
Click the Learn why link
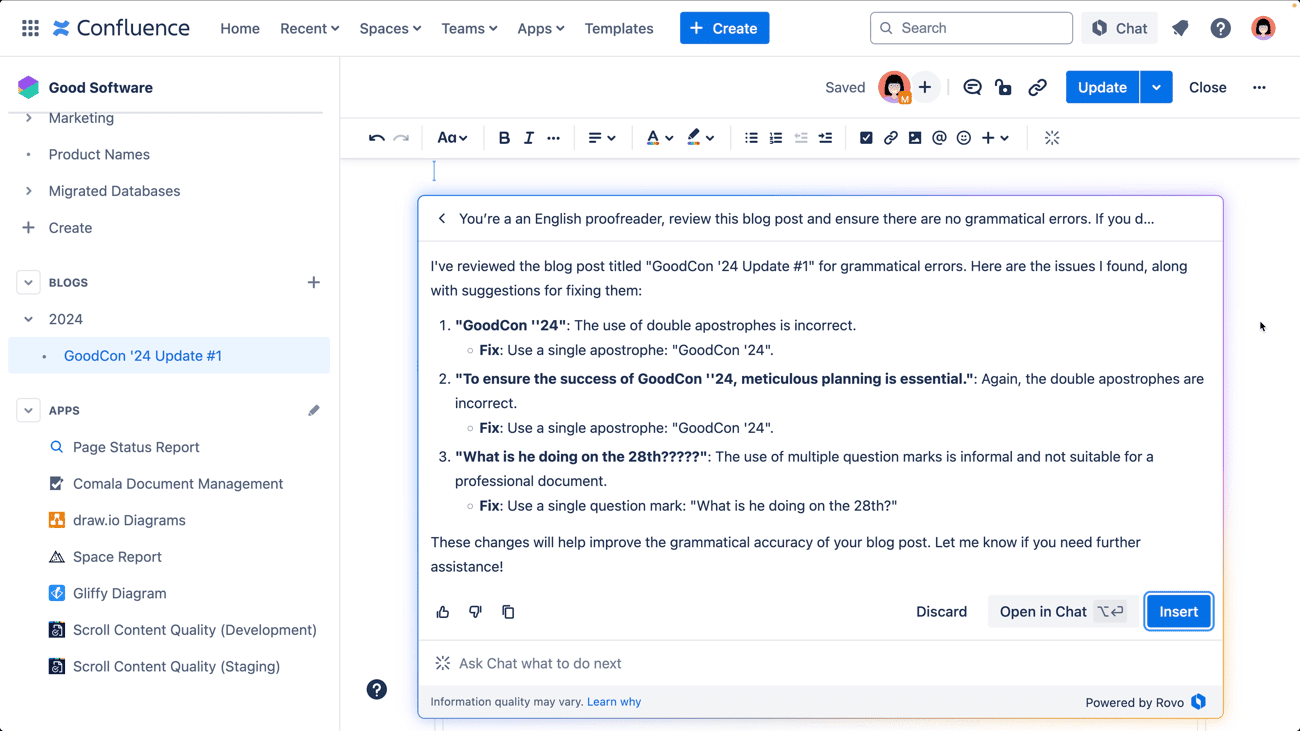pyautogui.click(x=614, y=702)
